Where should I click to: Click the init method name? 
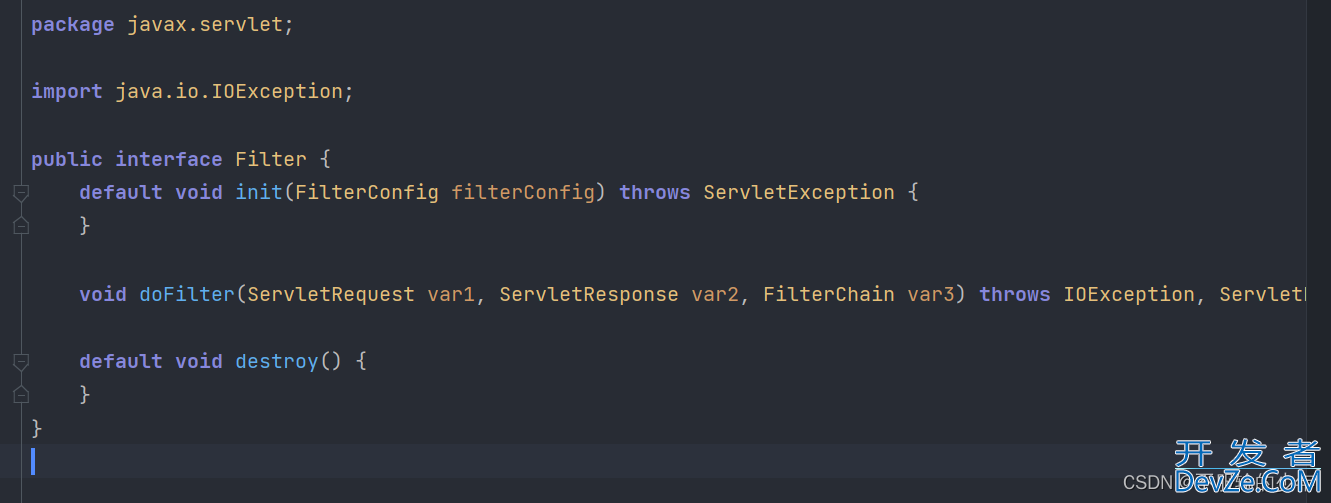(259, 192)
